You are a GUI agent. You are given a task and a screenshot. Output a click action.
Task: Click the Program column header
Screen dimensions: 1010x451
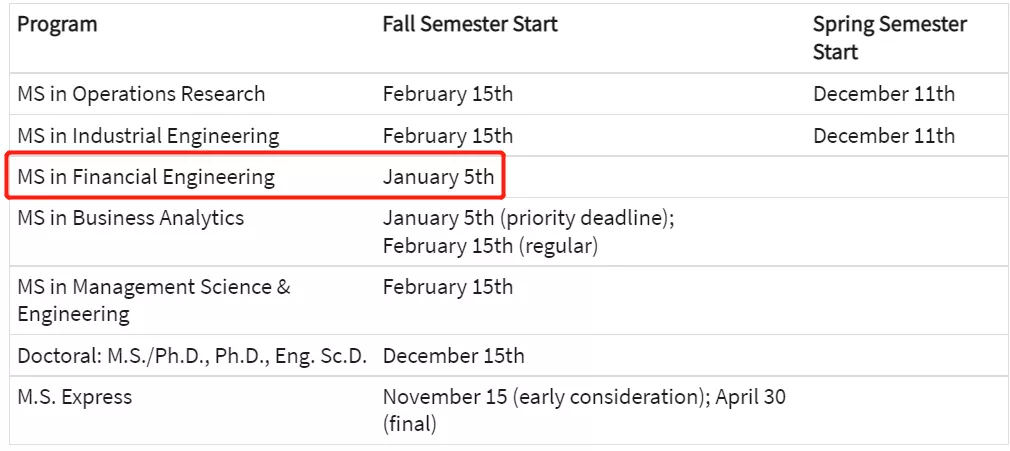[x=57, y=25]
